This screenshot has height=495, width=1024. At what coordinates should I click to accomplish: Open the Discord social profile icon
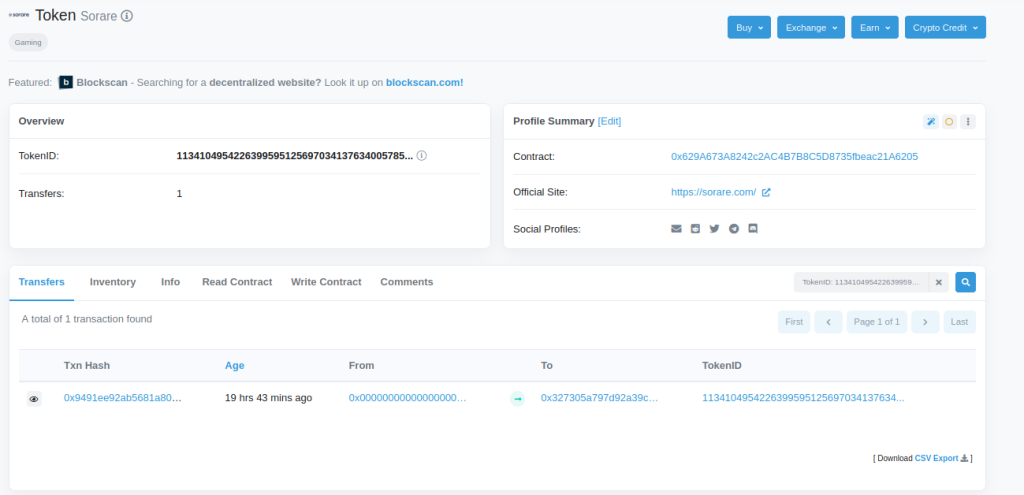pos(753,229)
